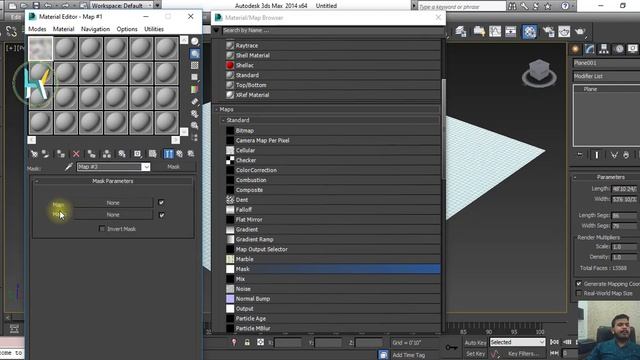Open the Modes menu in Material Editor

37,29
